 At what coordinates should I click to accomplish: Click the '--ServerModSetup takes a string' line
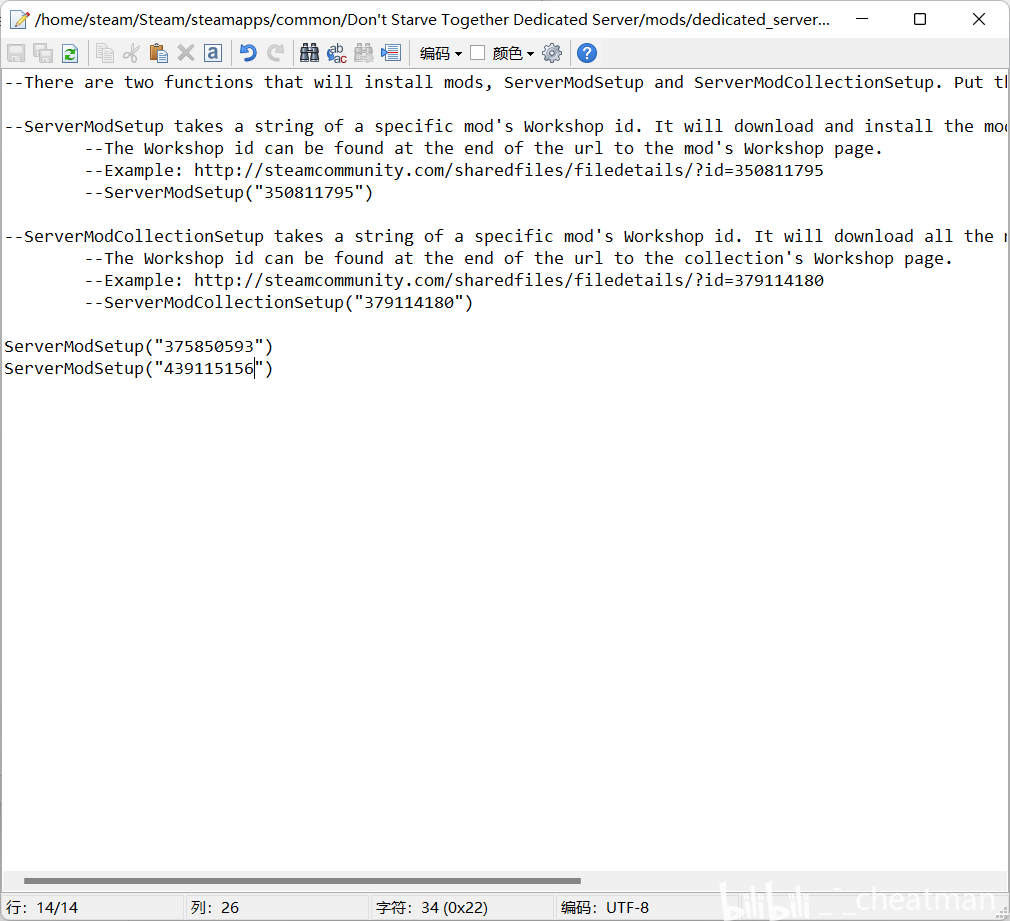[x=505, y=126]
